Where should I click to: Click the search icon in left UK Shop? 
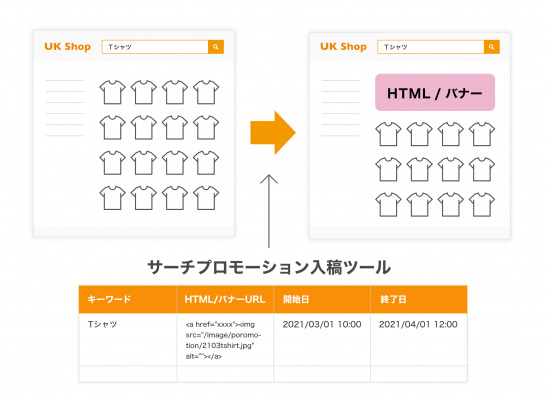(x=216, y=47)
